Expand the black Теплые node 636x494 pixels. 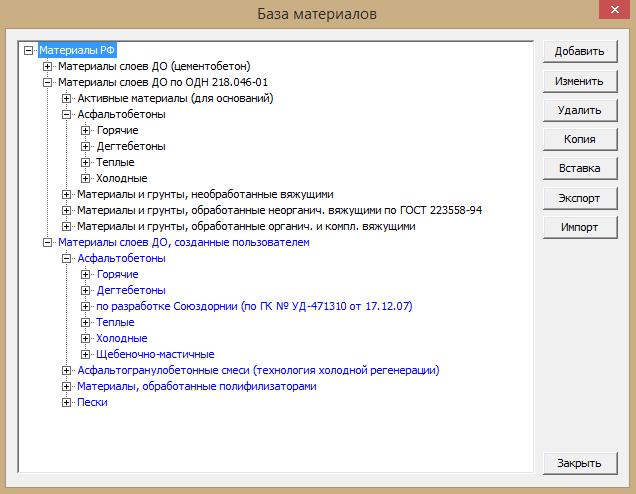coord(85,163)
